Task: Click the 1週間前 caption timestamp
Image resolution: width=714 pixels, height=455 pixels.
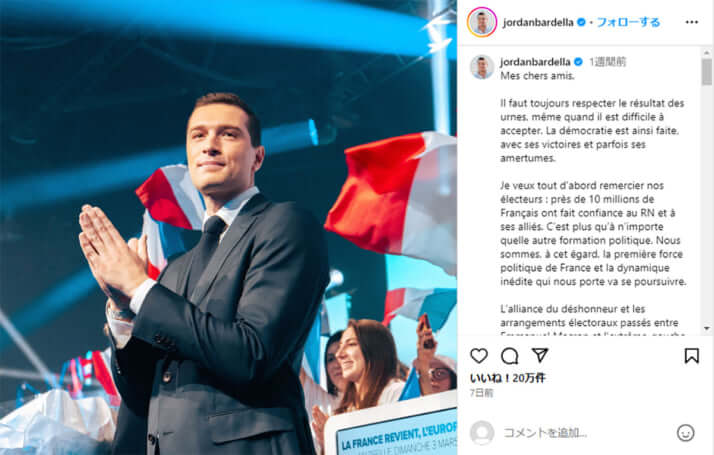Action: coord(608,62)
